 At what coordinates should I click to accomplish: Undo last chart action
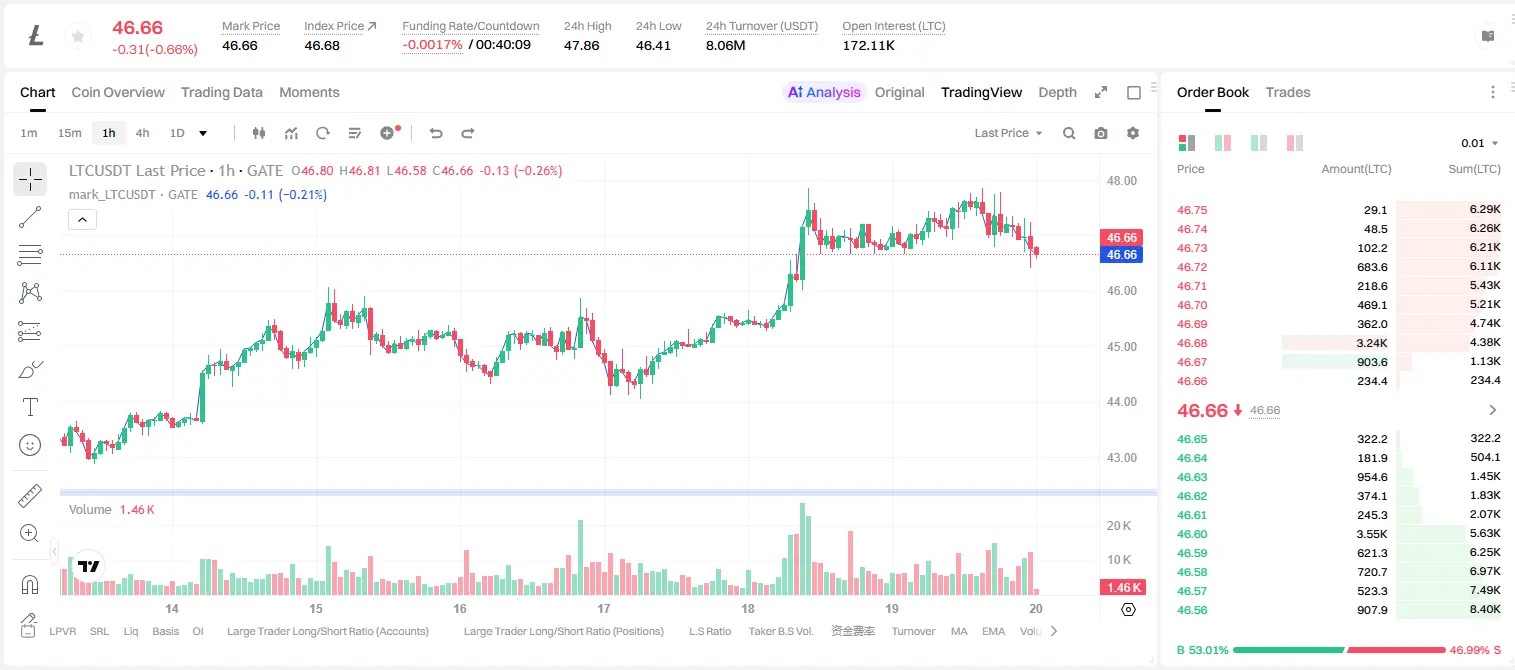pos(435,133)
